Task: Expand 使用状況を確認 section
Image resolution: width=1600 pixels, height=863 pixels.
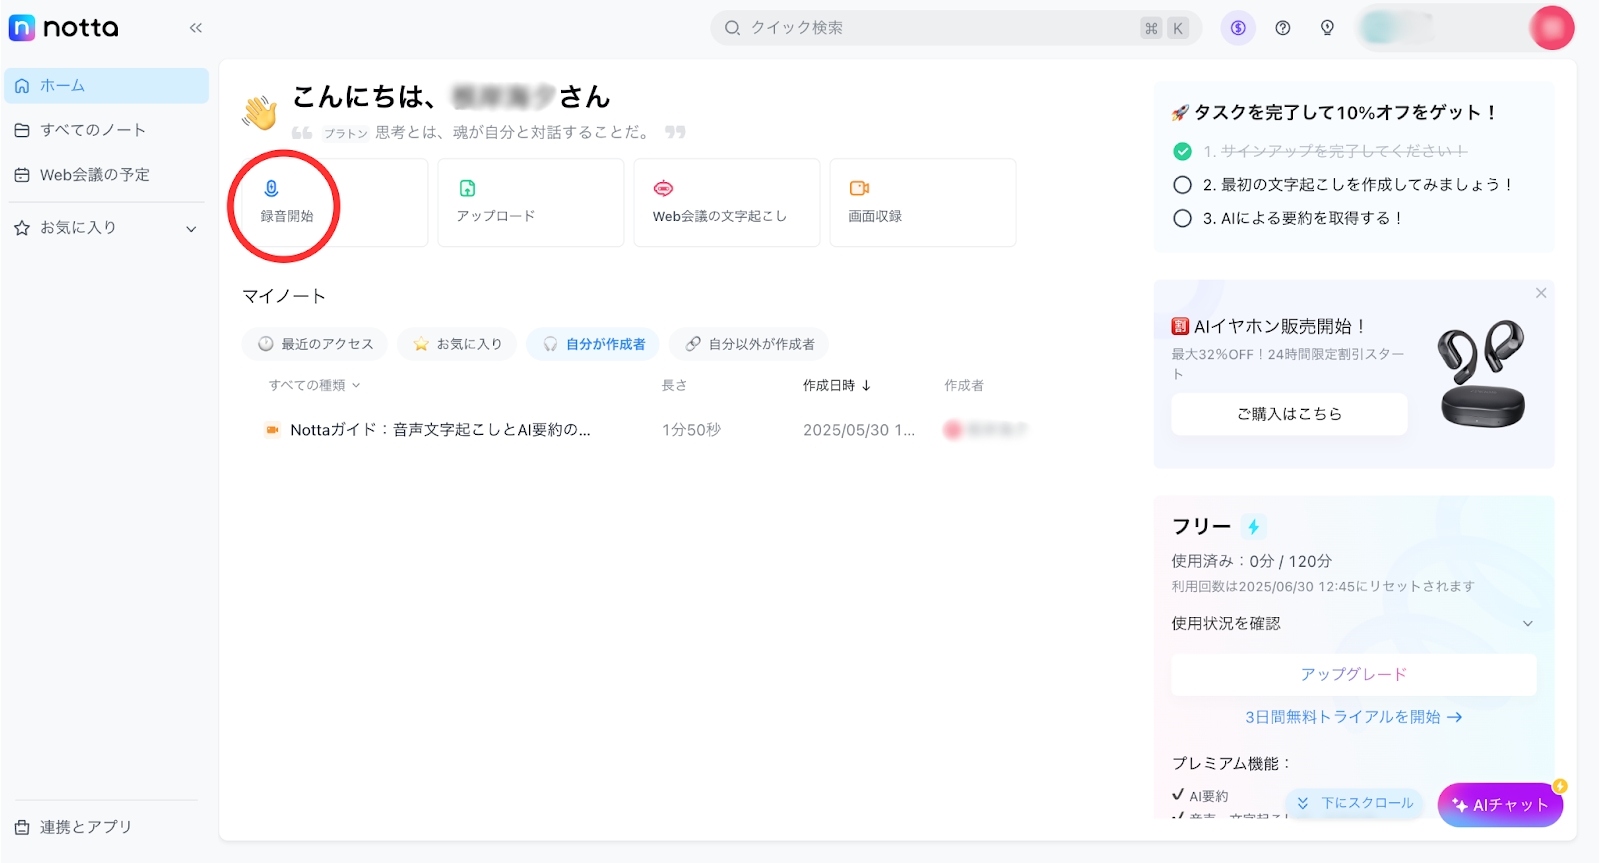Action: 1527,624
